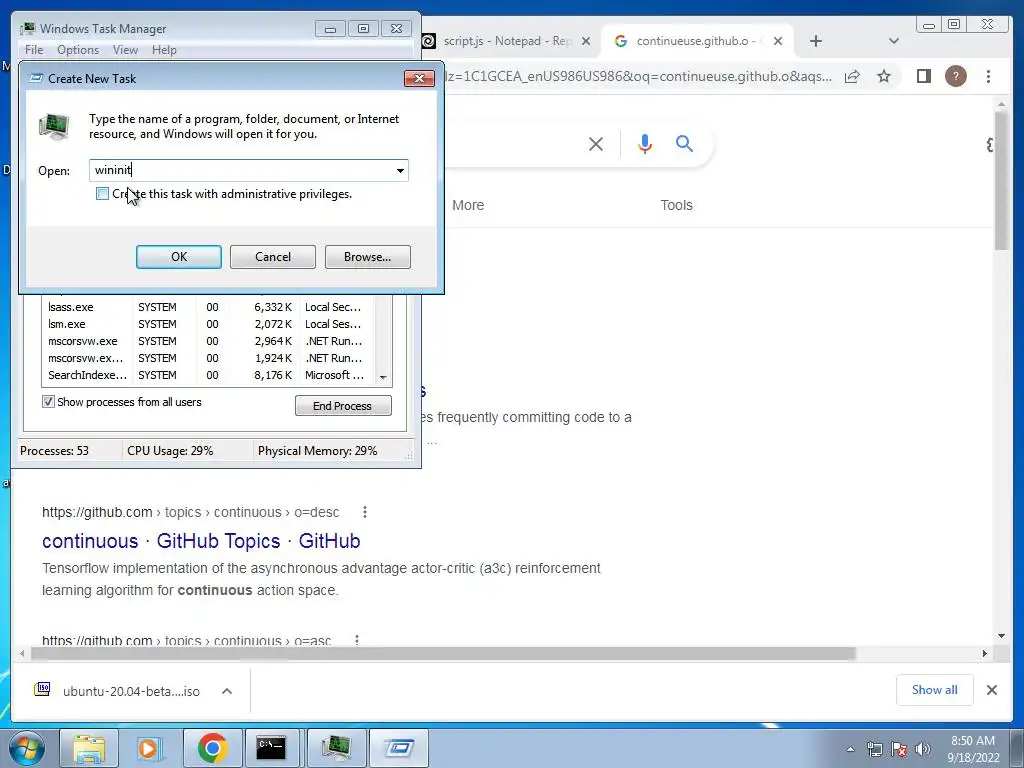Open the Windows Start menu orb

click(27, 748)
